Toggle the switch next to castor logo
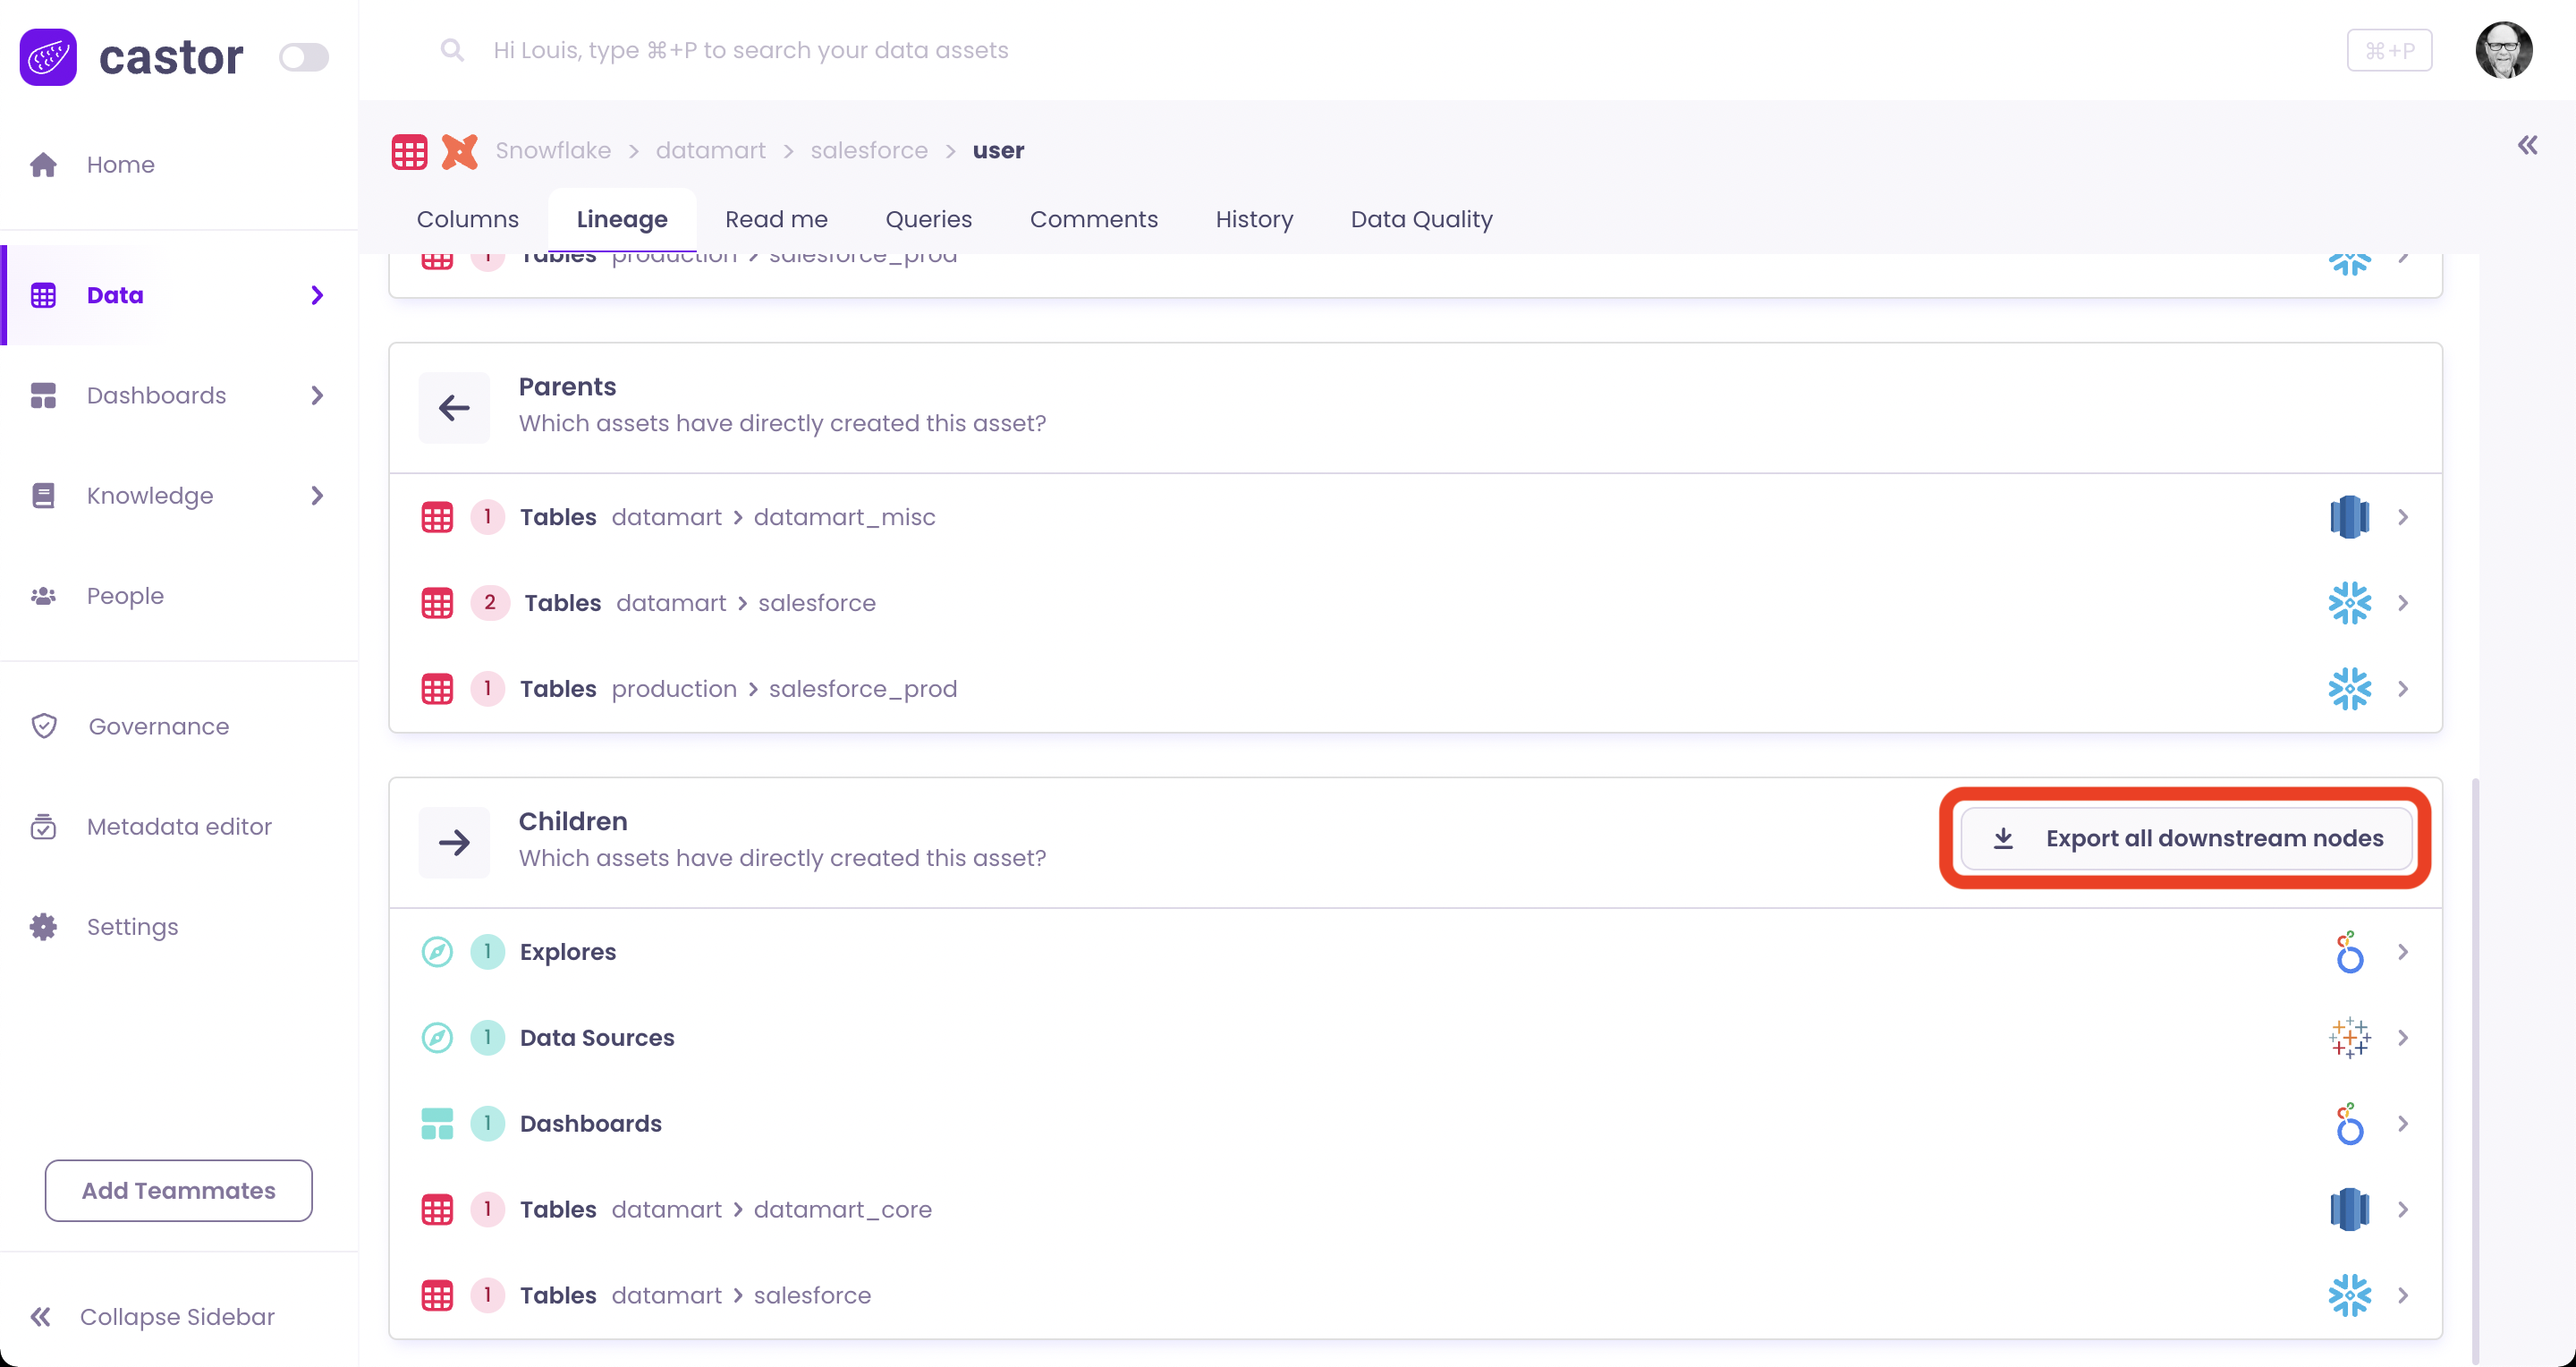2576x1367 pixels. (x=304, y=57)
